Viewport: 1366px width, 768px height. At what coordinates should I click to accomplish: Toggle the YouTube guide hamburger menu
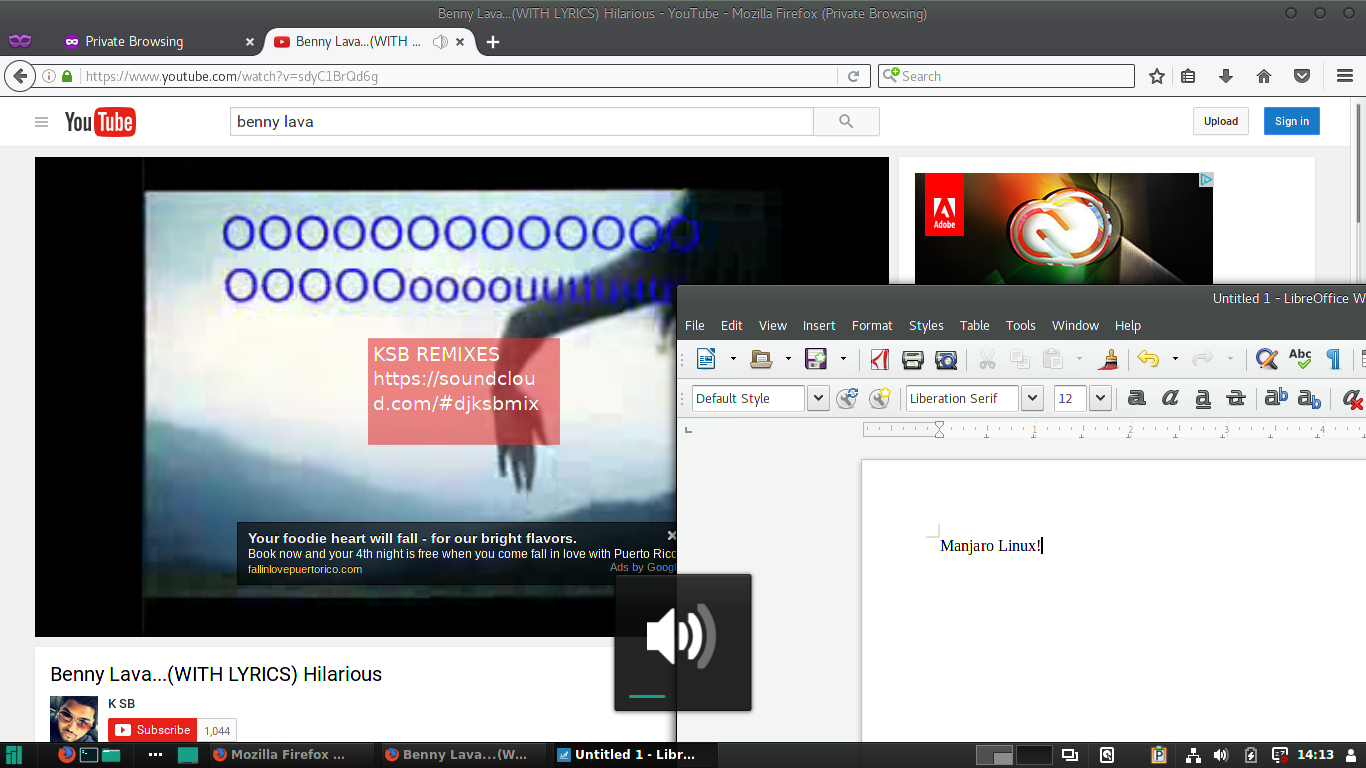(x=41, y=122)
